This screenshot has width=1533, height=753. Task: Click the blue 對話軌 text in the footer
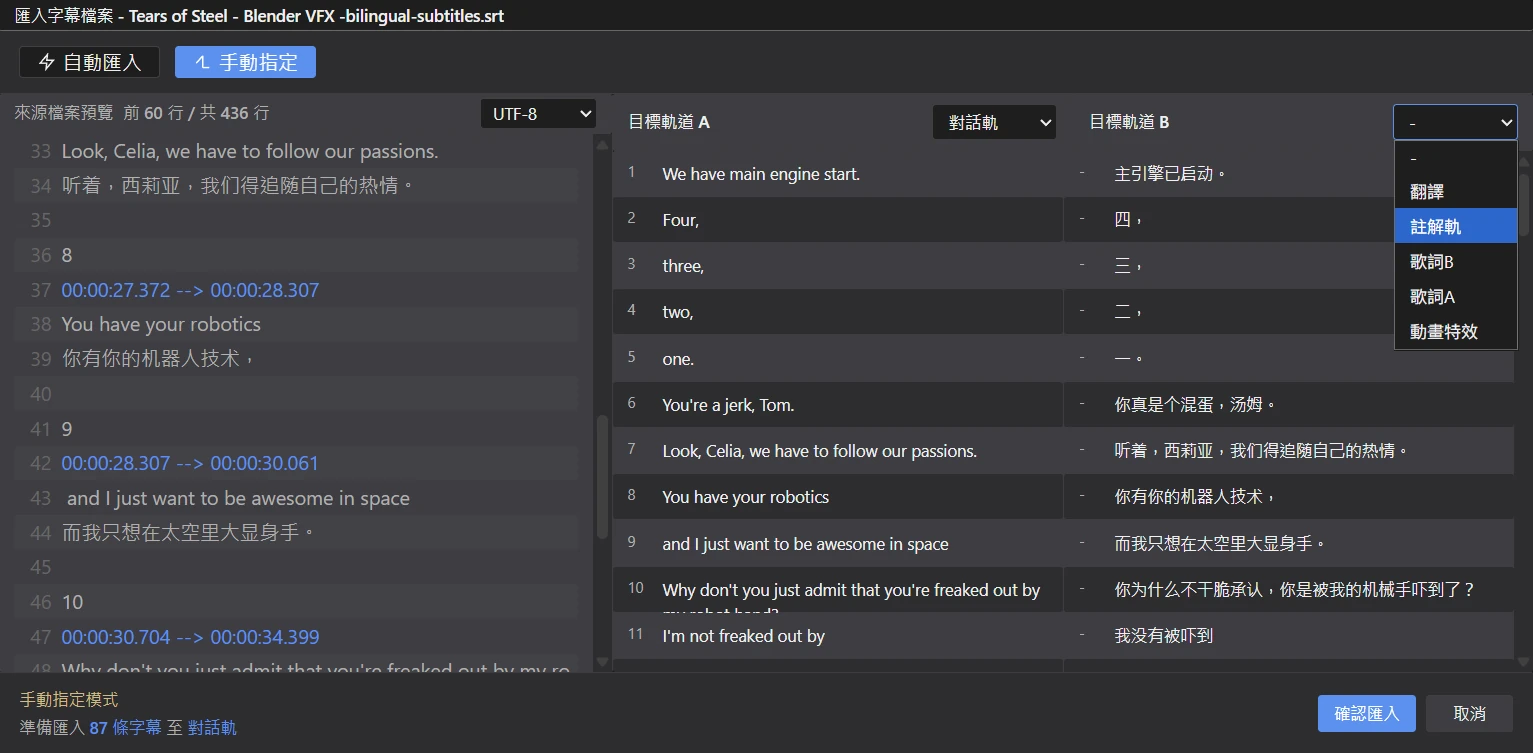(x=212, y=728)
